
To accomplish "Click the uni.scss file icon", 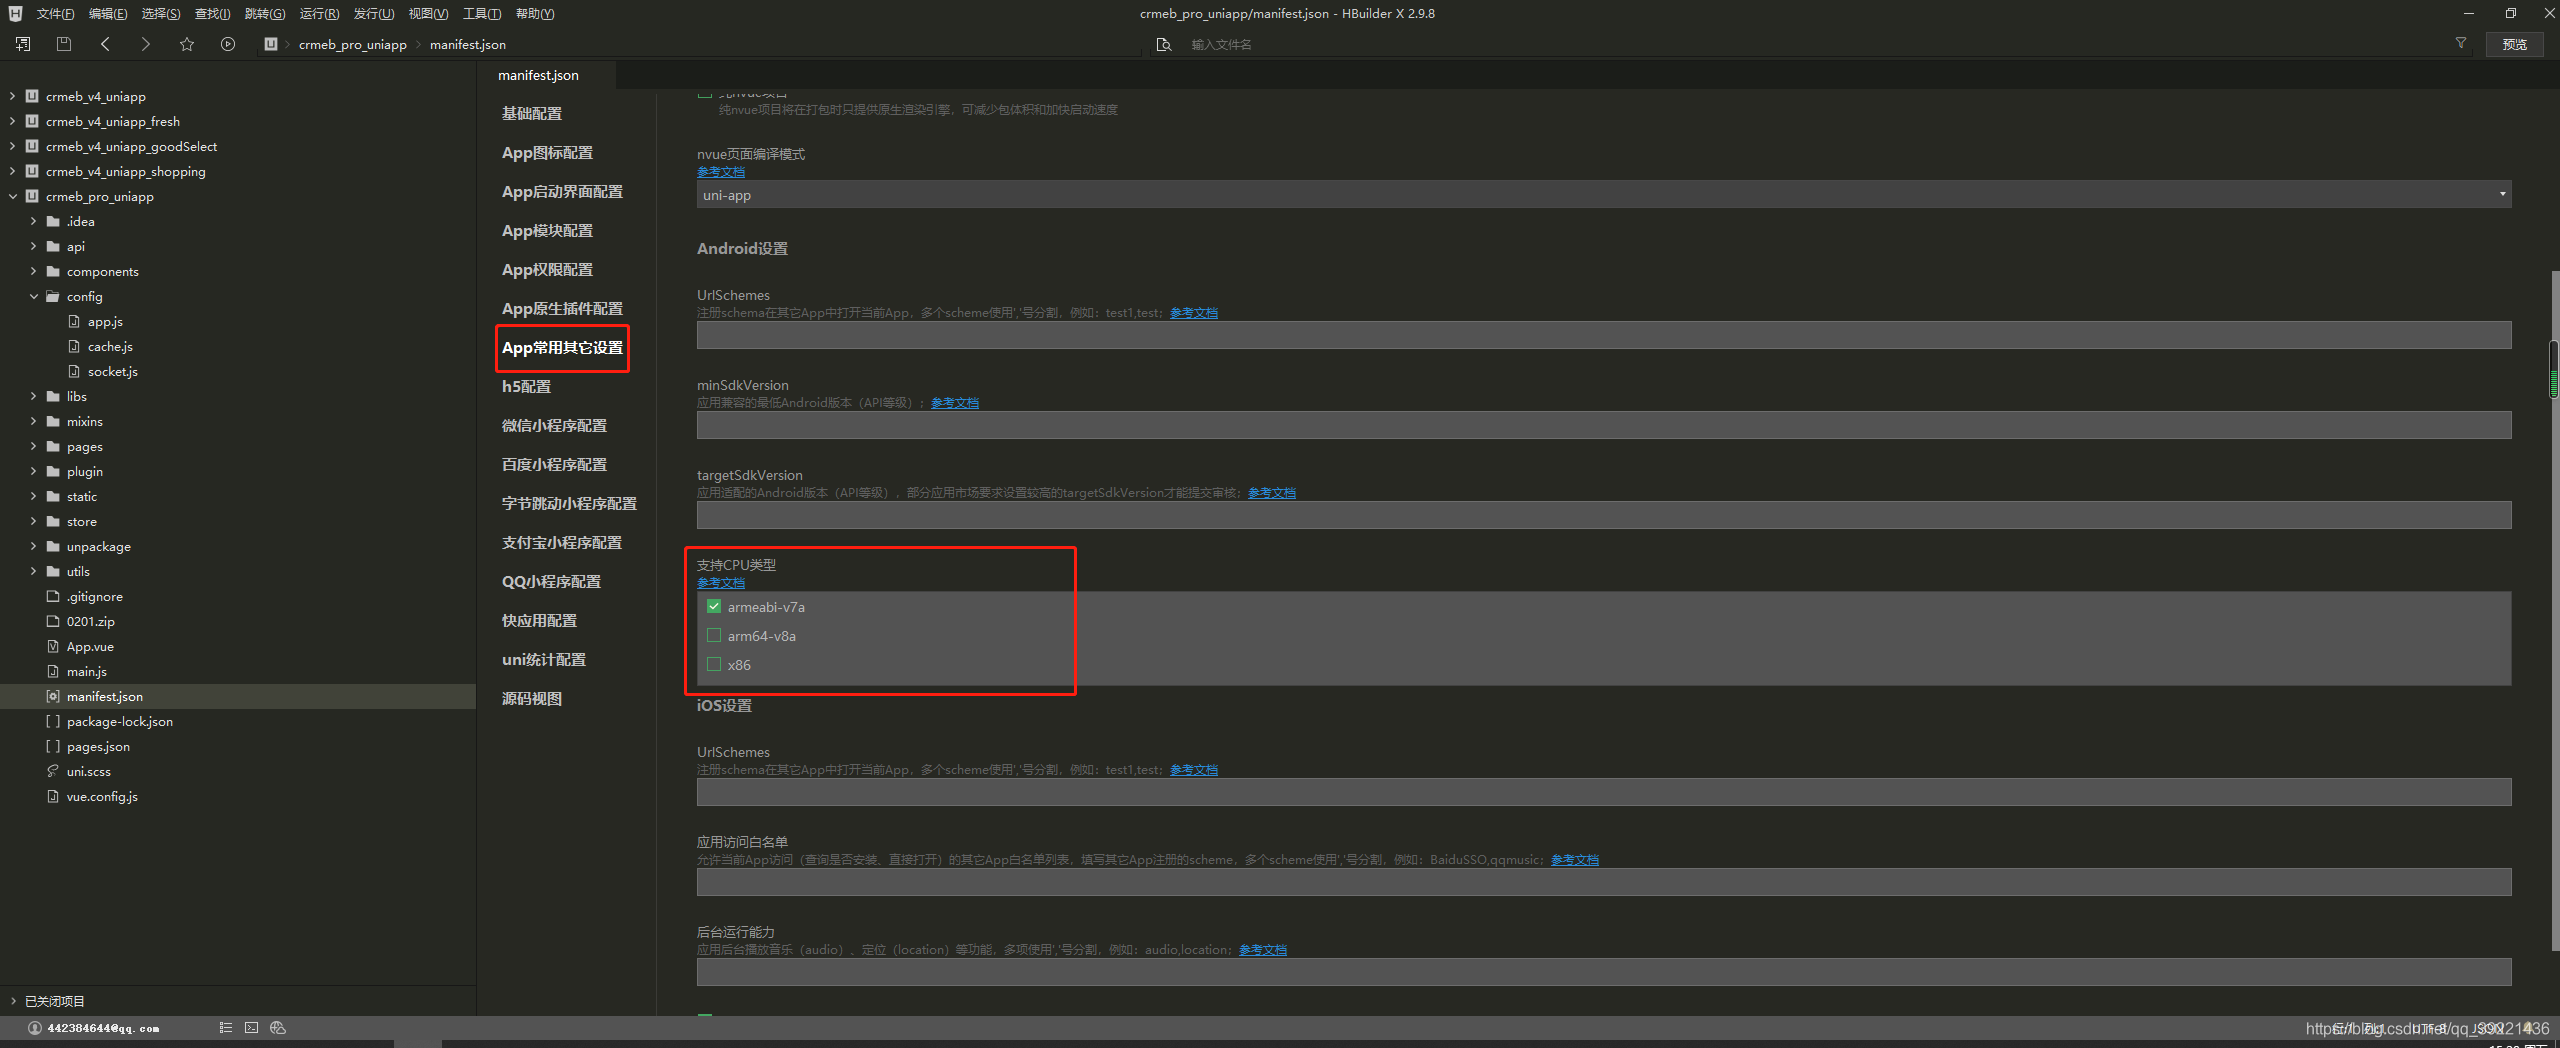I will (53, 771).
